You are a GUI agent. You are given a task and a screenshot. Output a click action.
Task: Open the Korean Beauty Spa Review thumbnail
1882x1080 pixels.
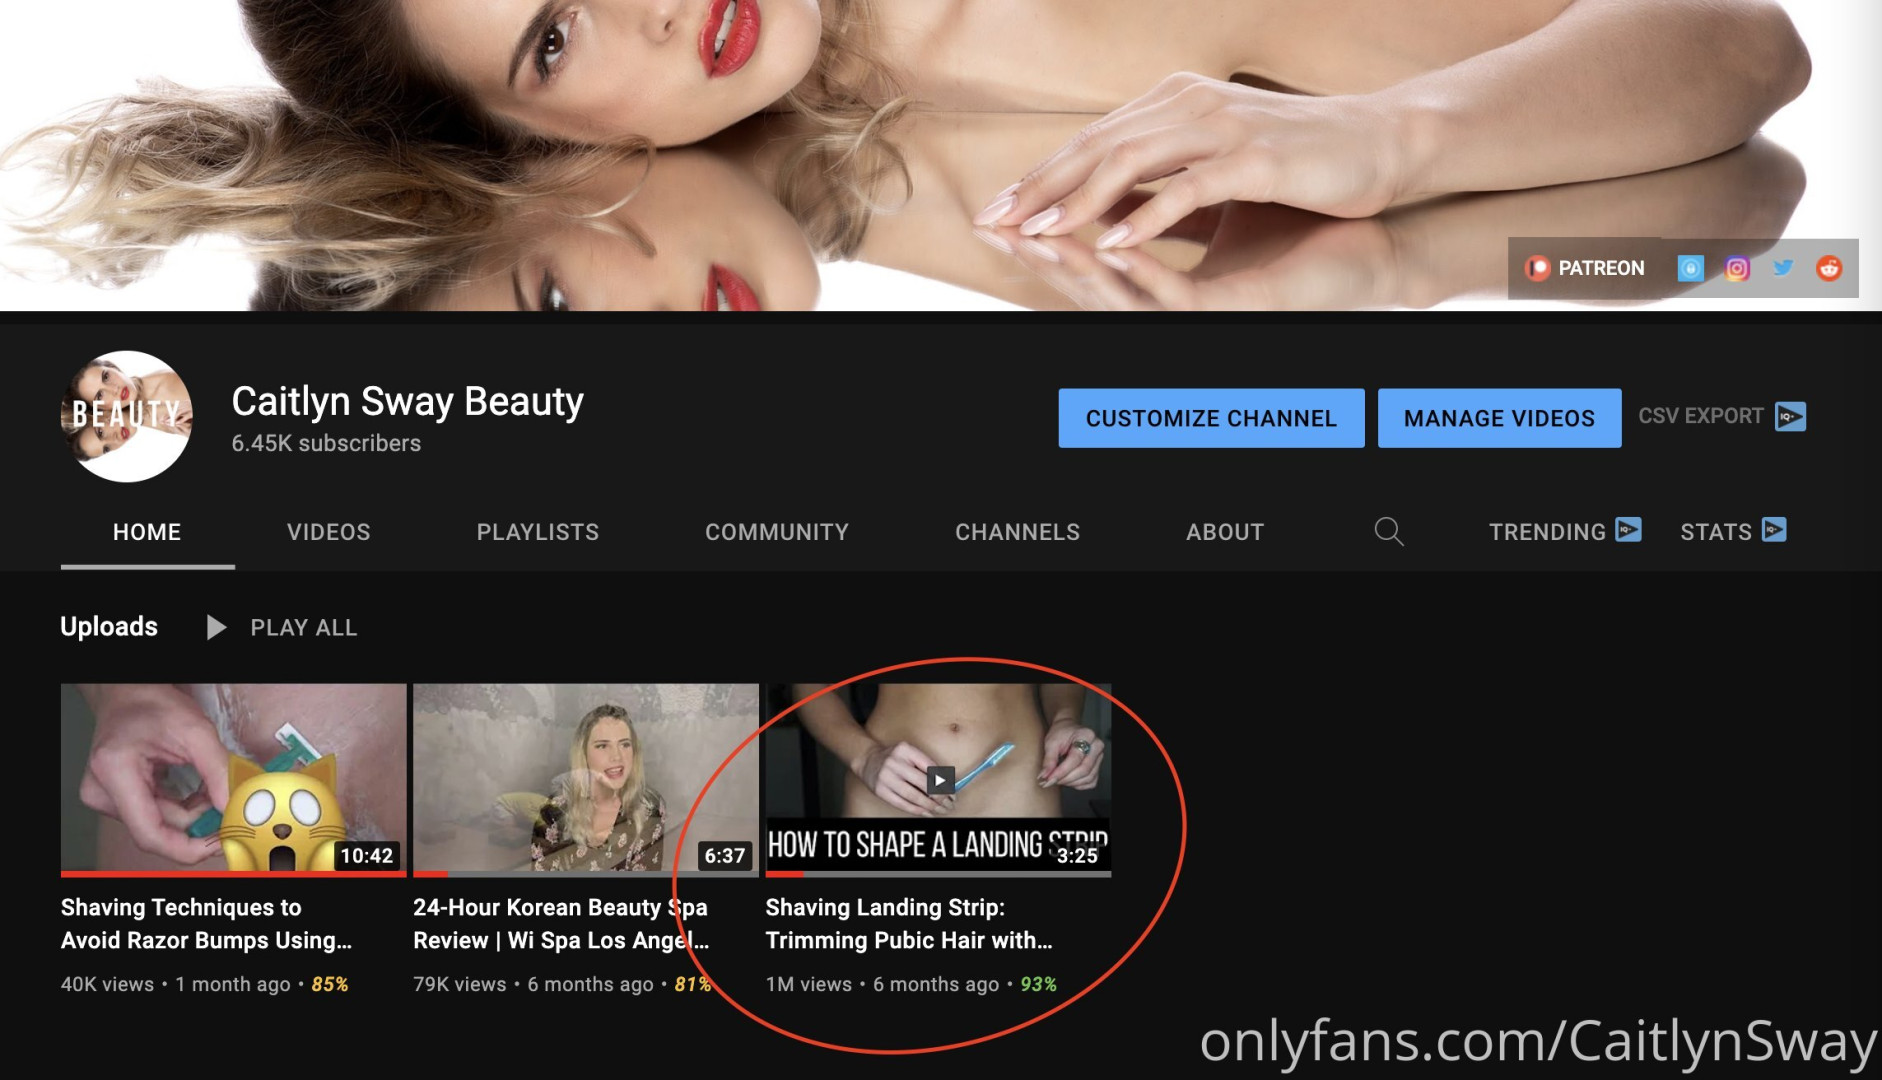point(585,778)
